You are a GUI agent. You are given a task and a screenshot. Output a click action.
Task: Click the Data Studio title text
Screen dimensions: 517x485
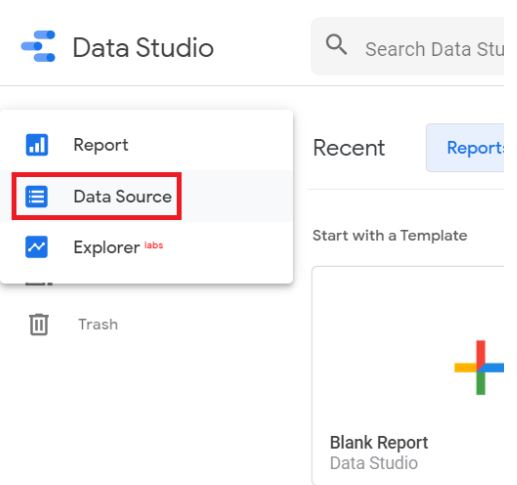pyautogui.click(x=143, y=48)
